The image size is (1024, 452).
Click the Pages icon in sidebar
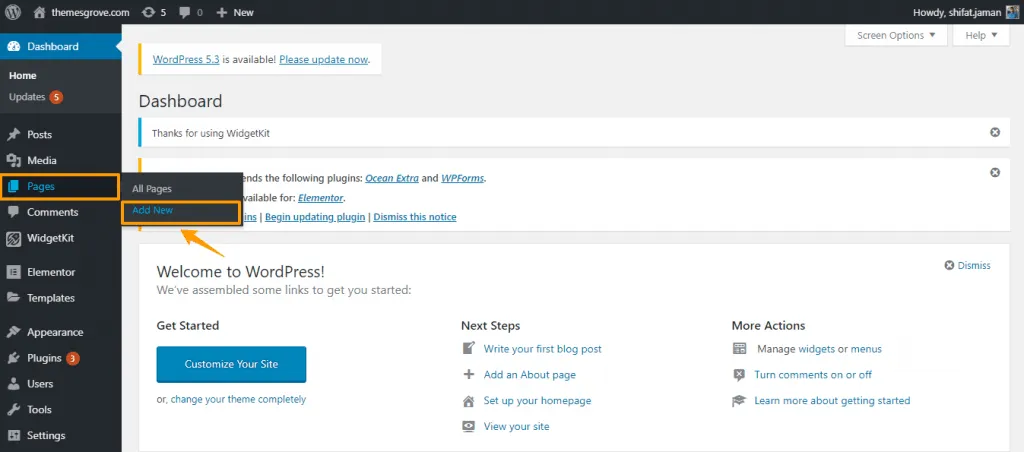14,187
